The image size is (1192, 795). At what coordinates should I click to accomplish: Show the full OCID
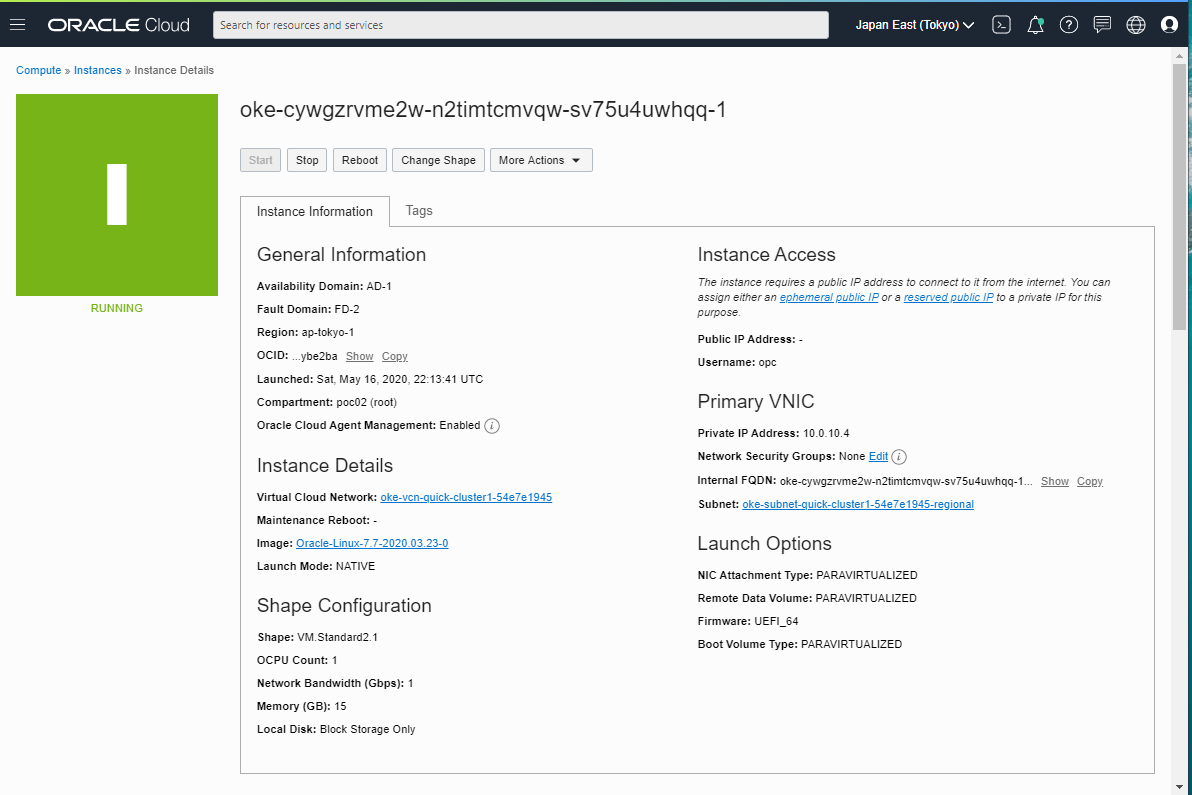click(360, 356)
